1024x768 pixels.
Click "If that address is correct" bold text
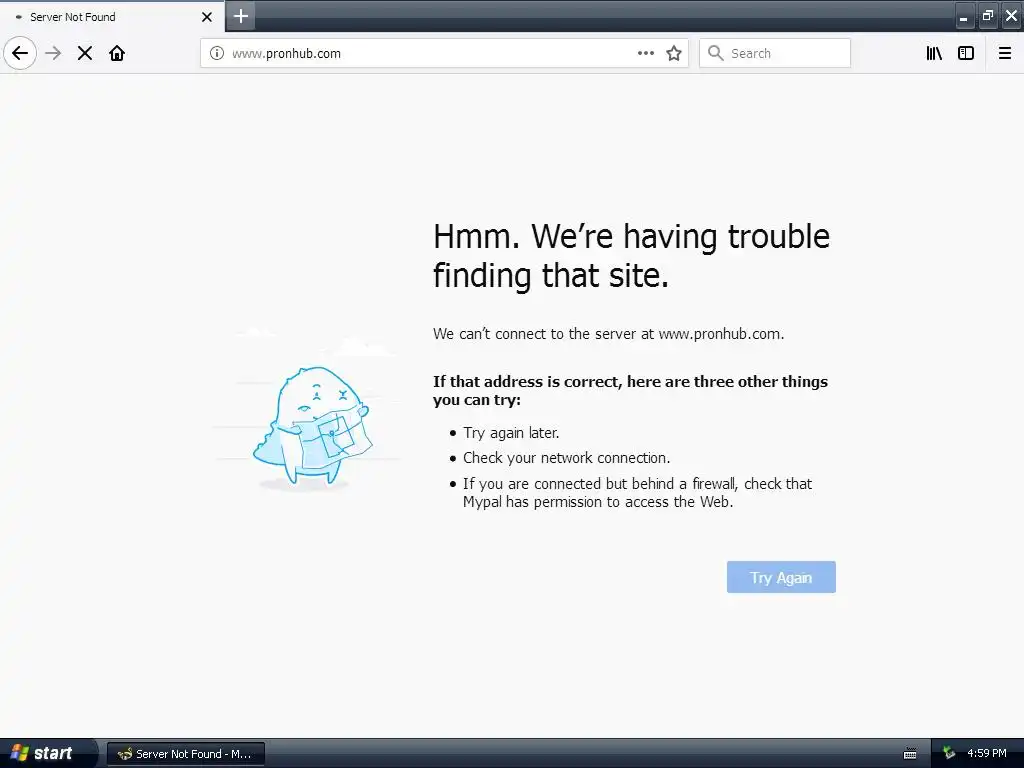click(x=630, y=391)
